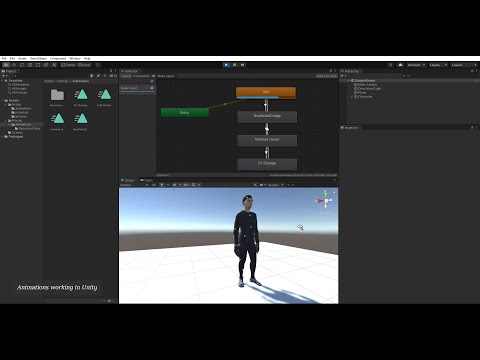Open the Animator Layers tab

[x=126, y=76]
